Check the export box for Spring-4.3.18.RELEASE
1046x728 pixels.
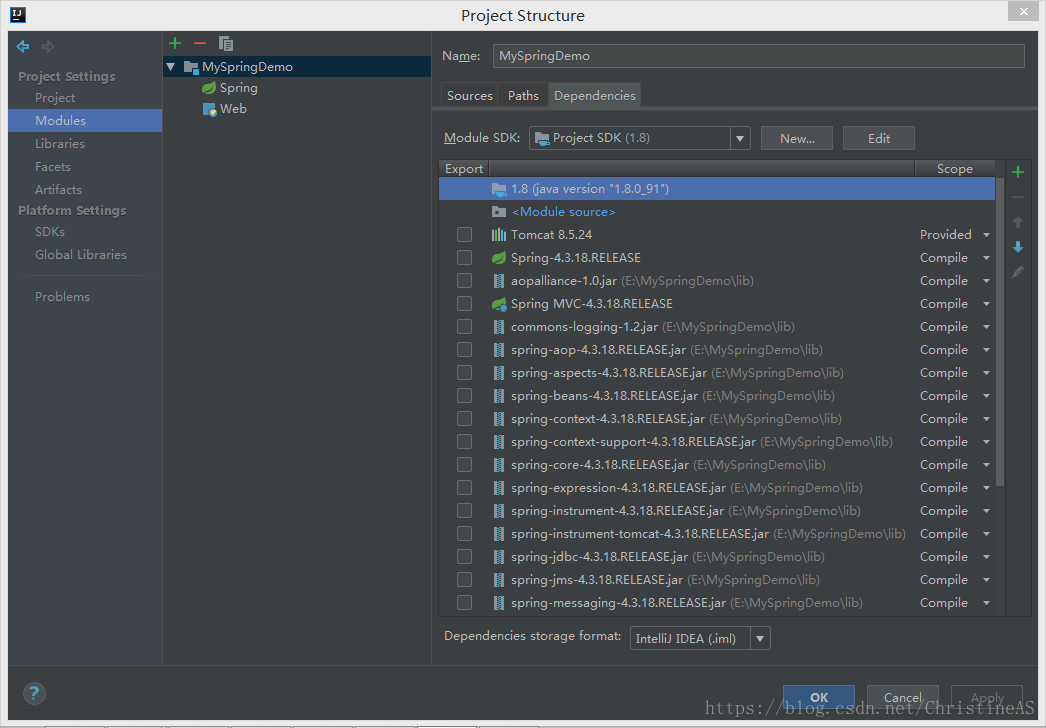(x=464, y=258)
